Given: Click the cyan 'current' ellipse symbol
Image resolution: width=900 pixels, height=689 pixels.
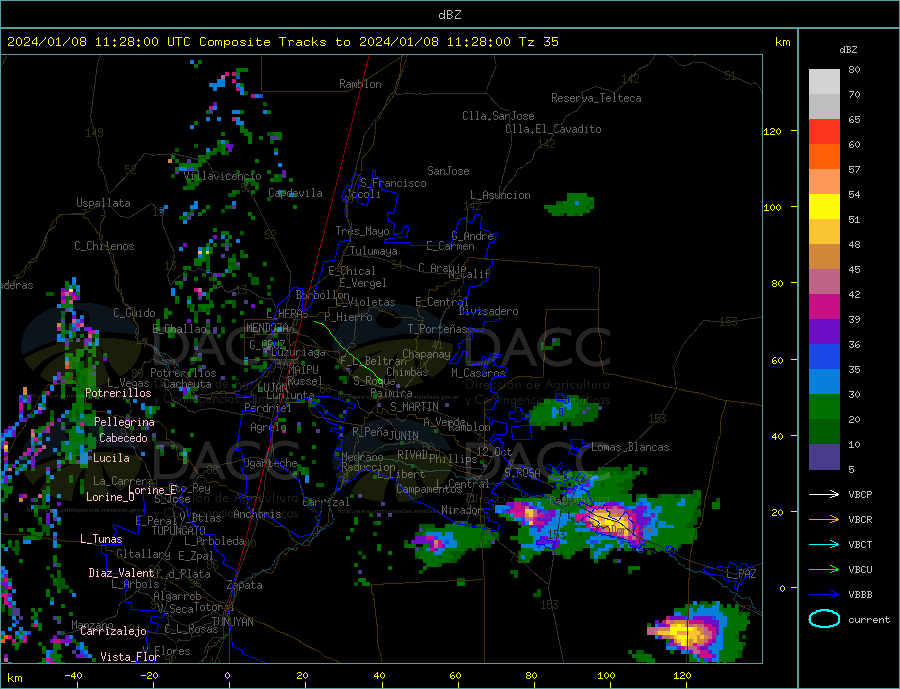Looking at the screenshot, I should tap(824, 619).
